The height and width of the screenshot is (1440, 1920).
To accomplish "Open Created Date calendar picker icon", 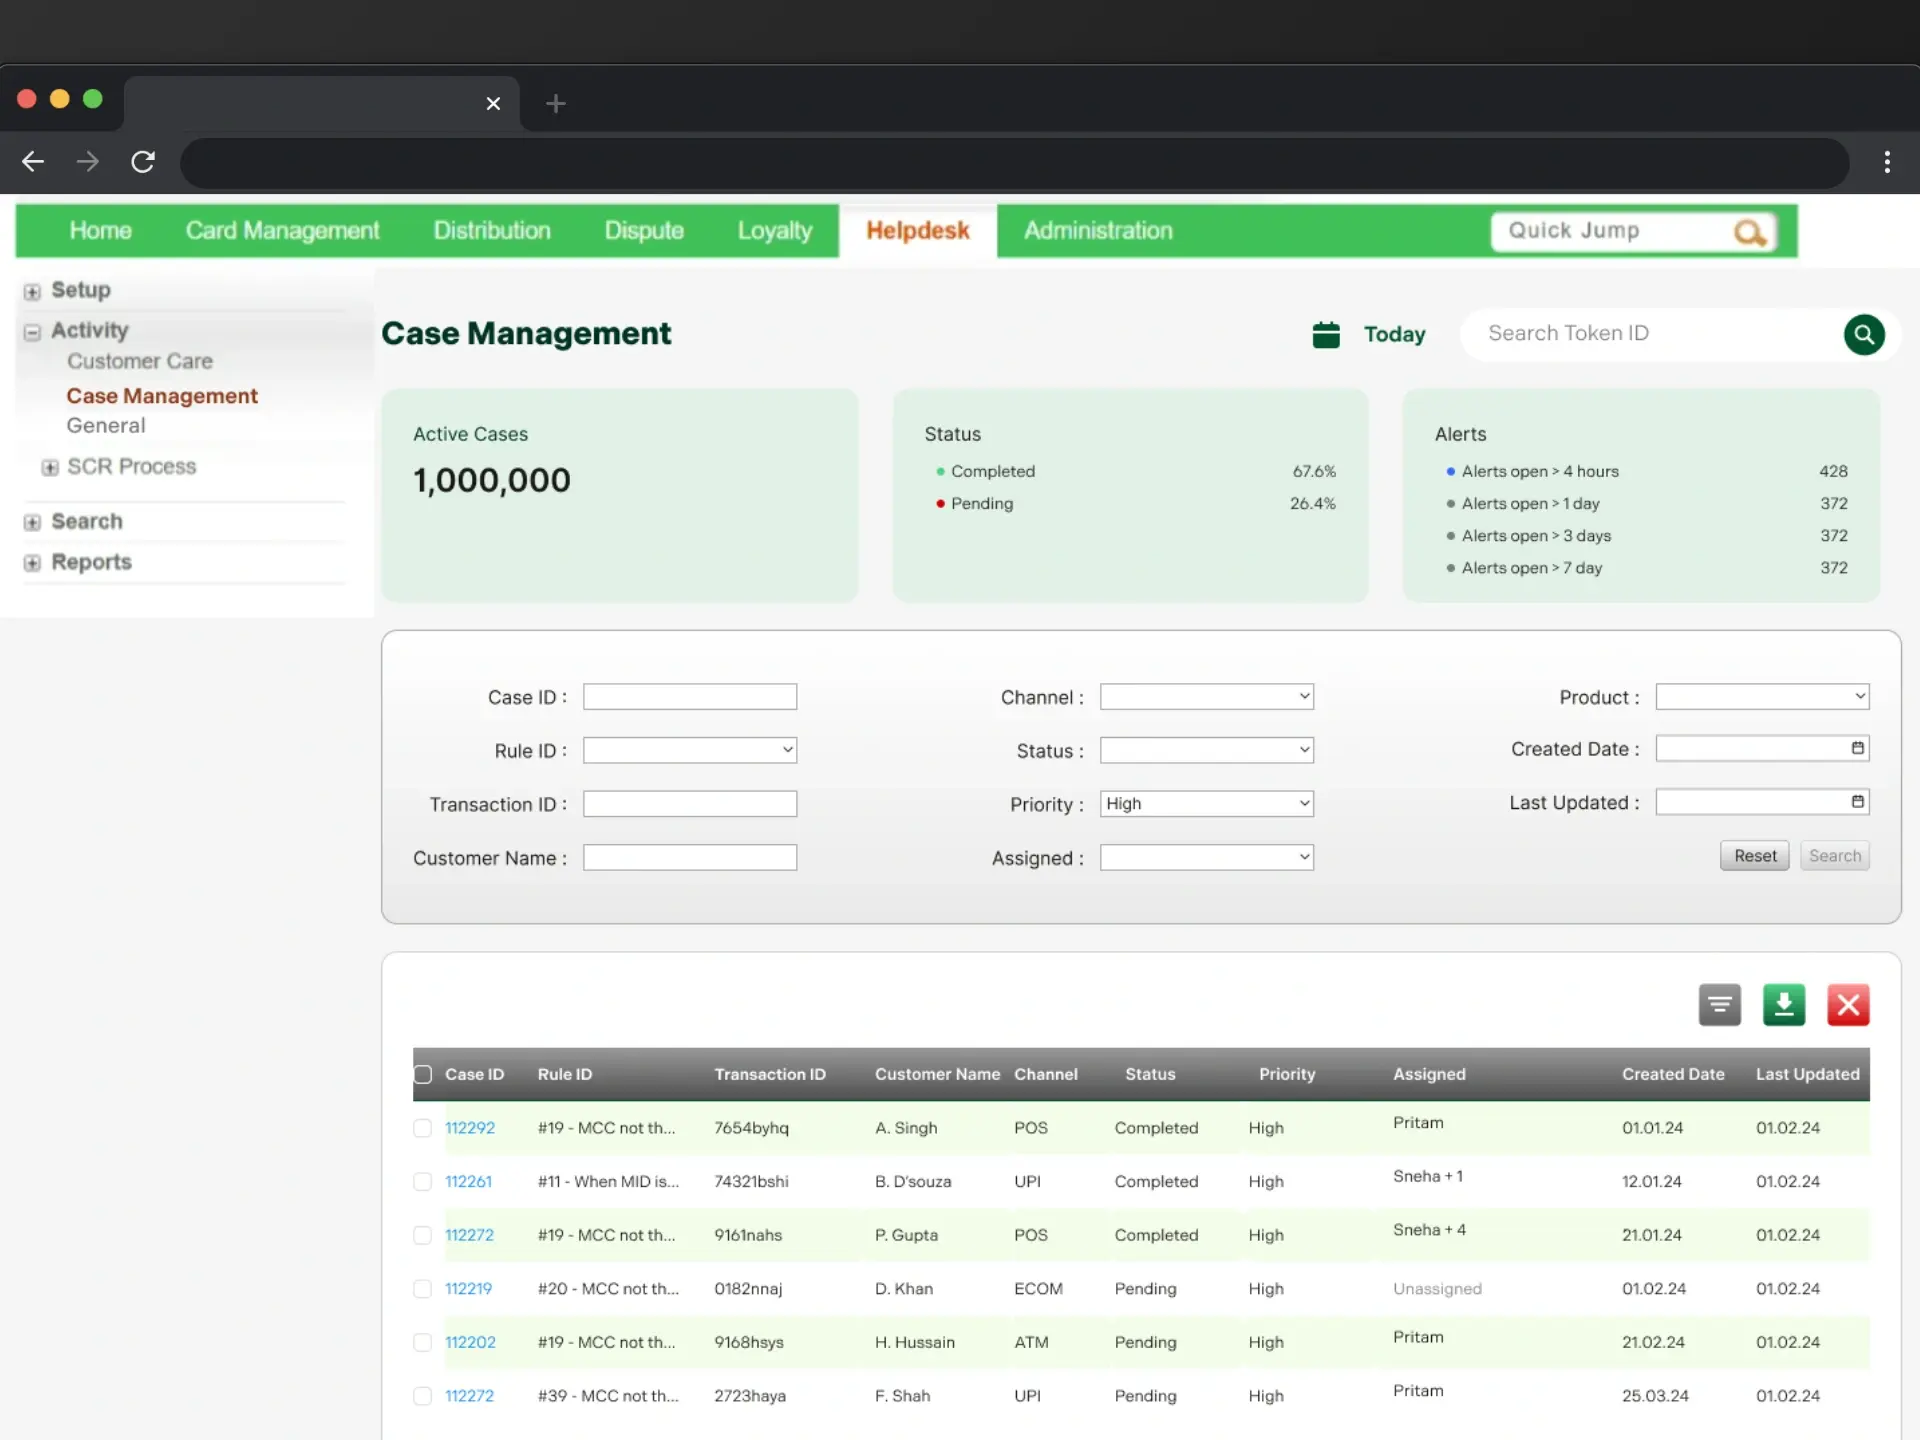I will click(x=1857, y=748).
